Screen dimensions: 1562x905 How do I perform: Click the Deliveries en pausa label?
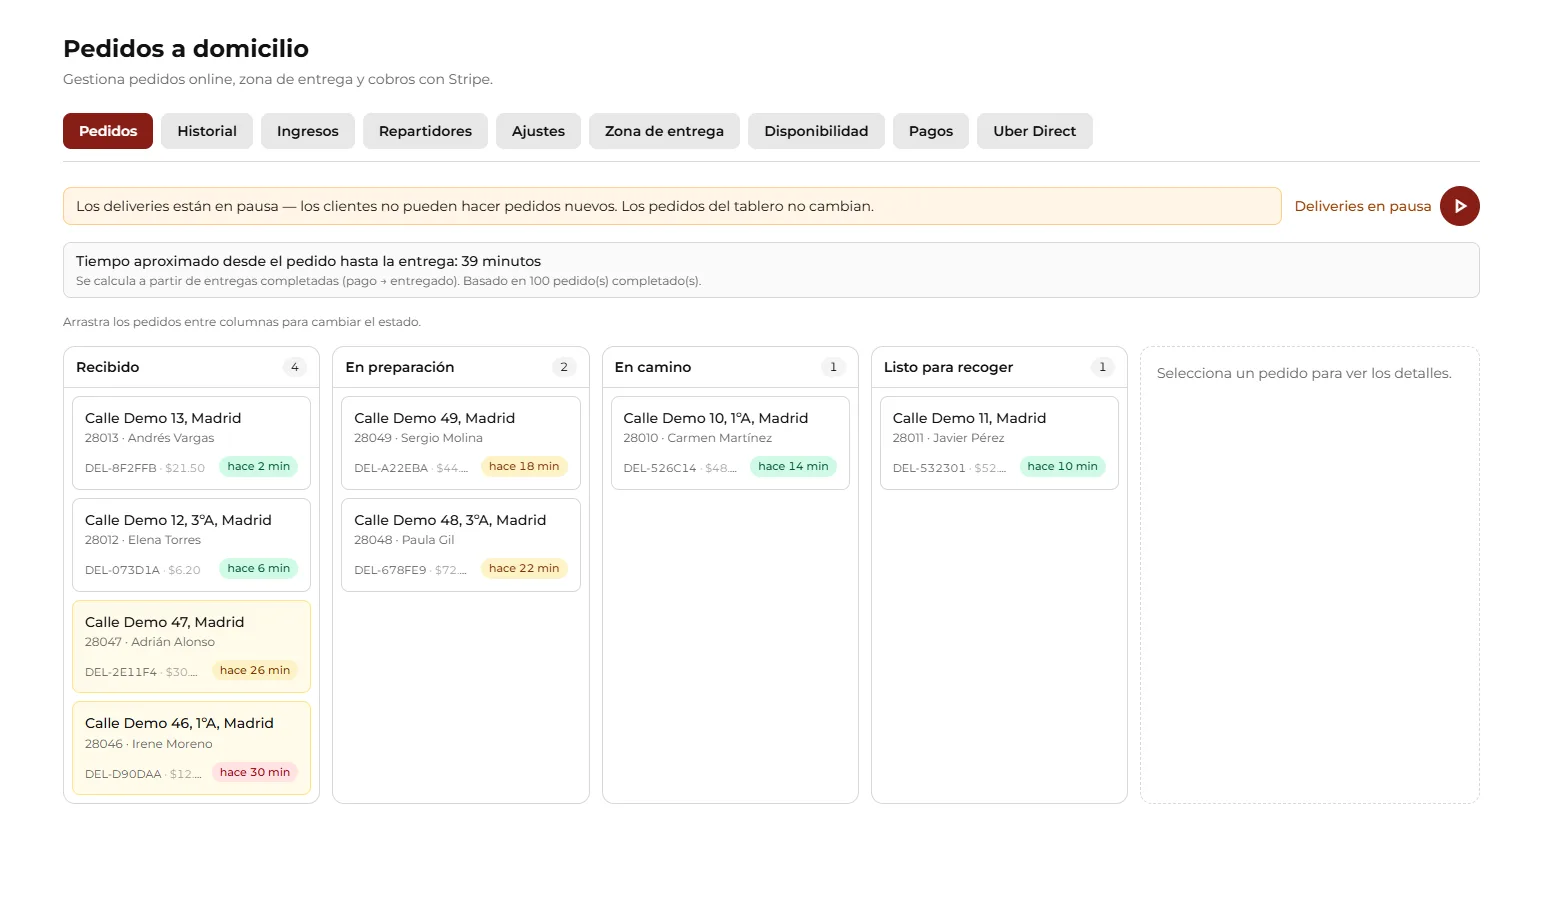pos(1363,206)
